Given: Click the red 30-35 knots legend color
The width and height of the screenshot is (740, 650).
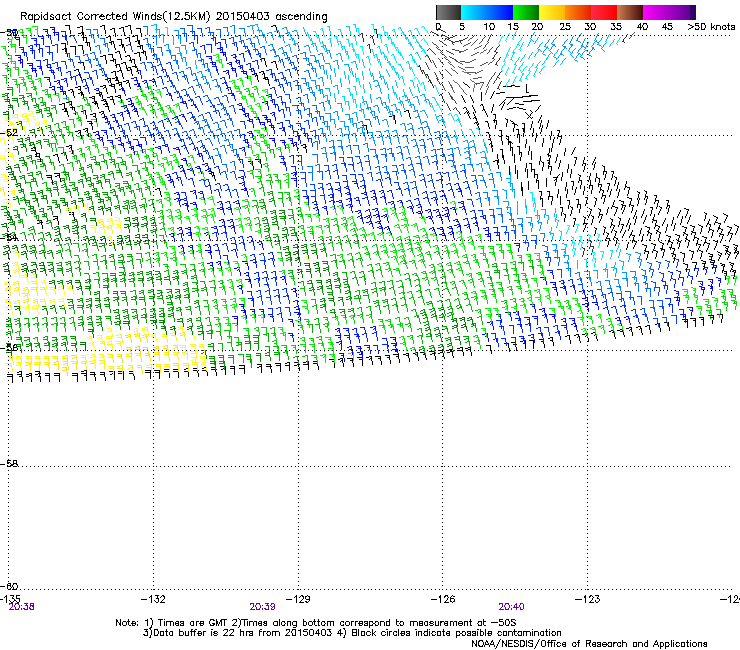Looking at the screenshot, I should tap(604, 12).
